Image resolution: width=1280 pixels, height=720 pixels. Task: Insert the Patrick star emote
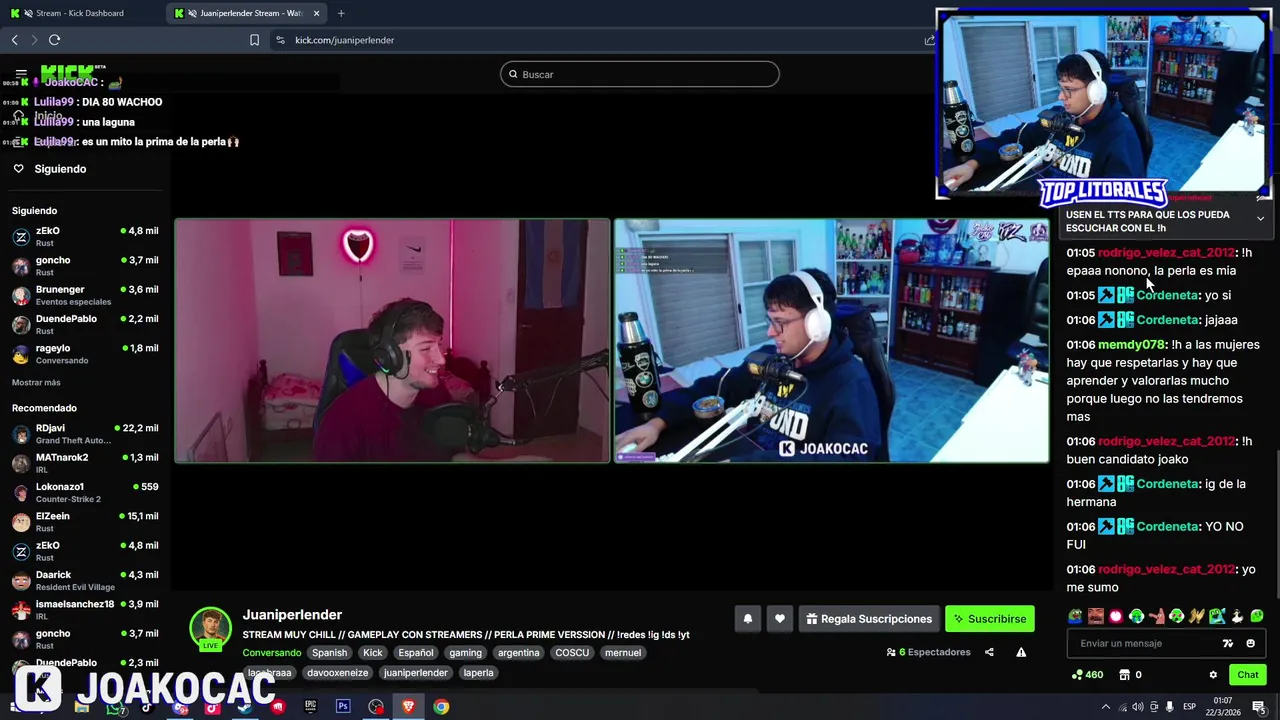coord(1157,616)
